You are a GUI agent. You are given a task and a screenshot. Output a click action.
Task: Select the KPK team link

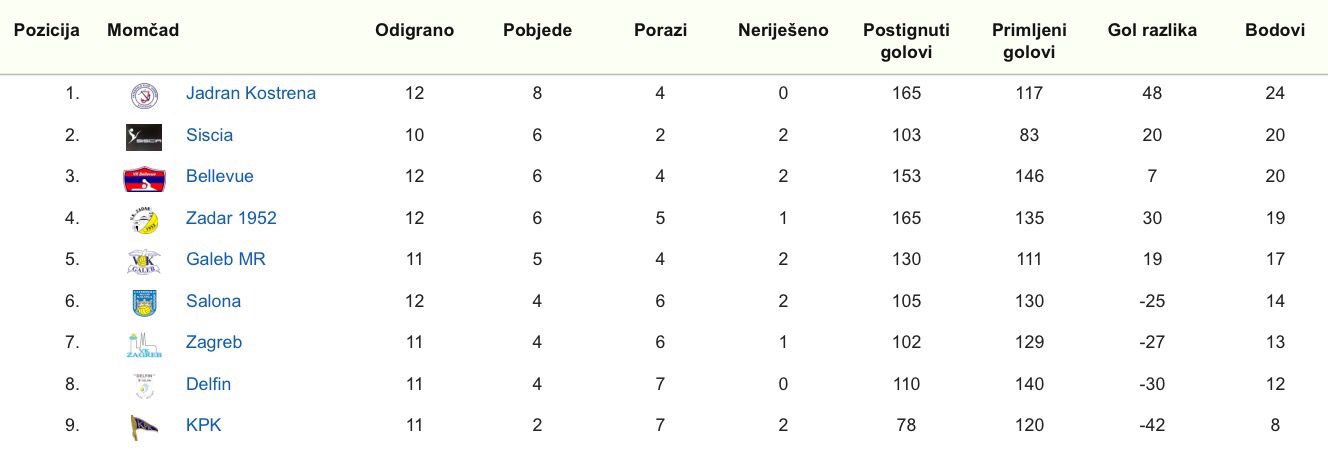pos(203,425)
